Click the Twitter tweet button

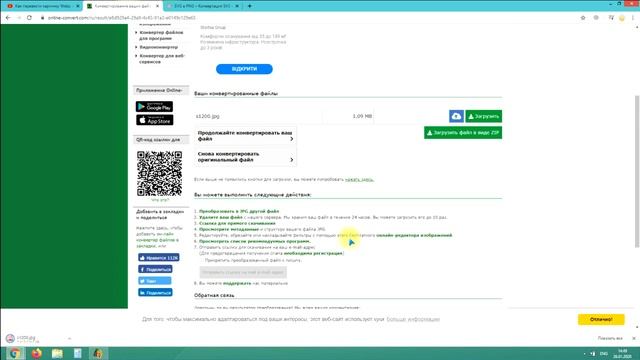coord(155,281)
